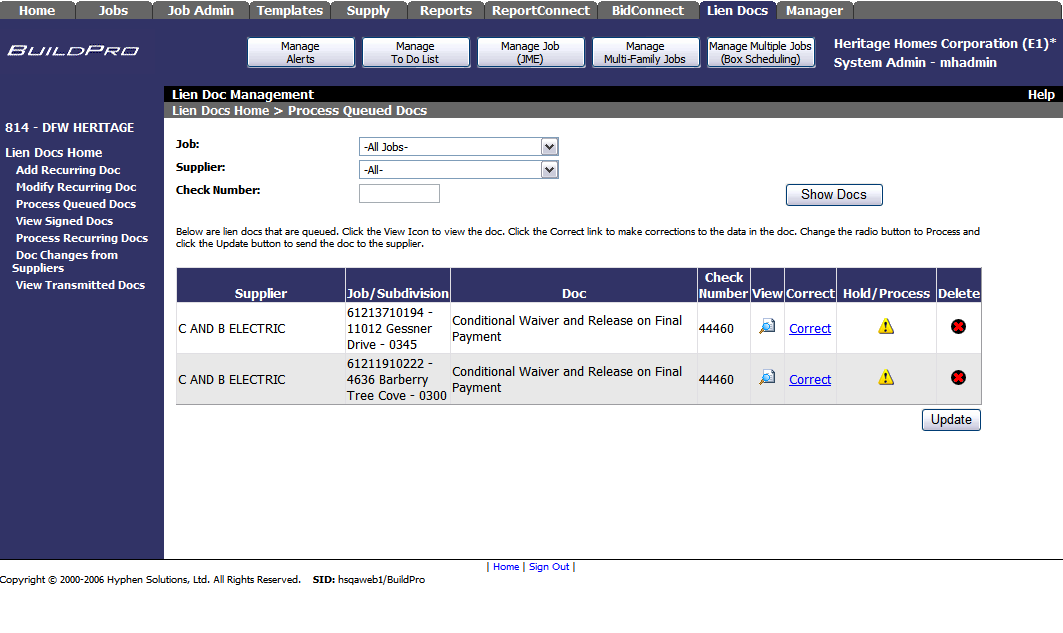Click Correct link for Barberry Tree Cove row
The width and height of the screenshot is (1063, 633).
tap(809, 380)
